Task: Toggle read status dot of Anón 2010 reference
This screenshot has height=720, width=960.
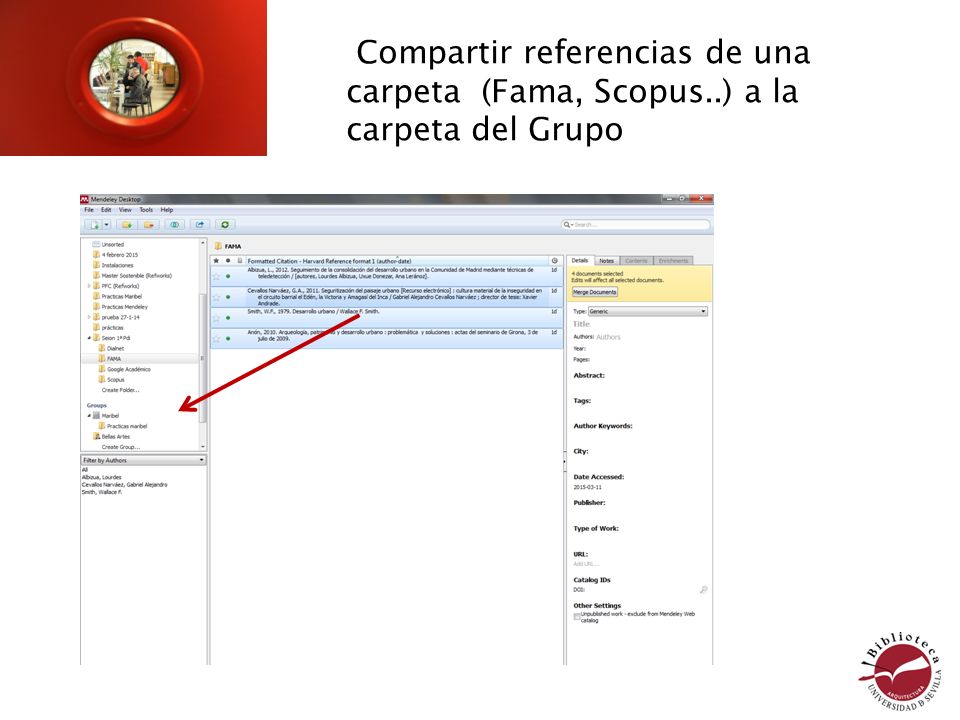Action: [228, 339]
